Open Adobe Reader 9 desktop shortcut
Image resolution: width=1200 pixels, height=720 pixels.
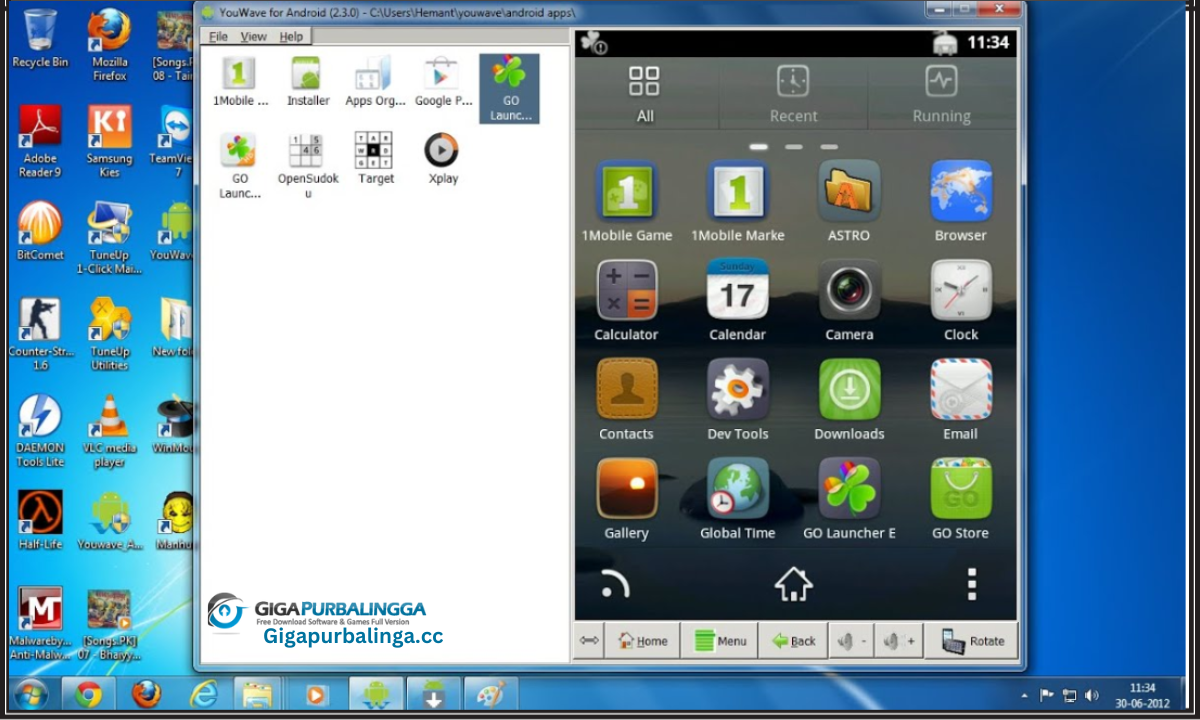click(x=40, y=142)
